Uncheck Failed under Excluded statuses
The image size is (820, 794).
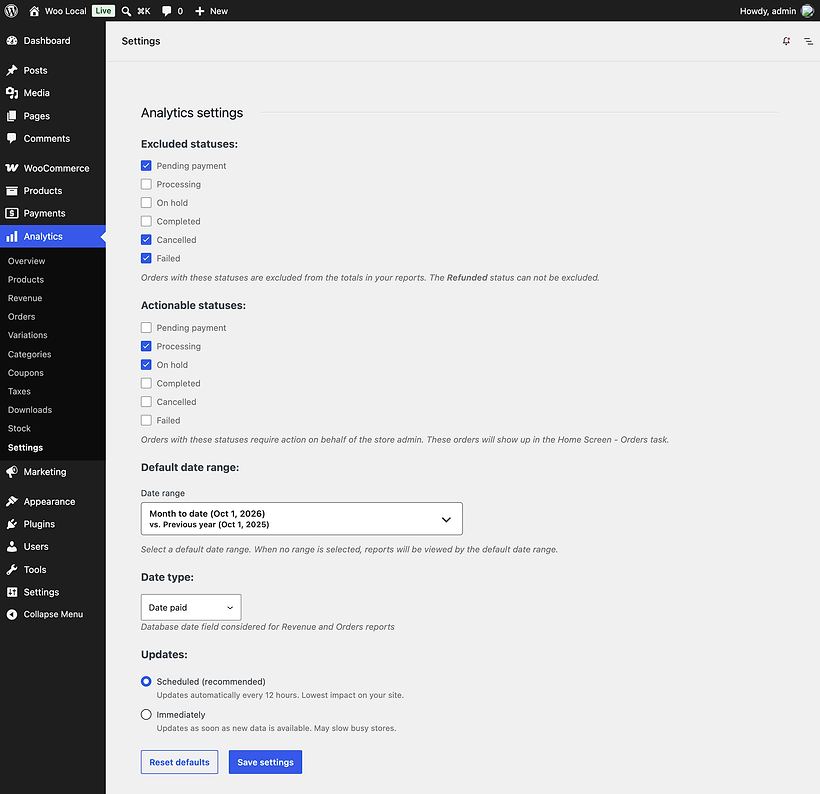[146, 258]
